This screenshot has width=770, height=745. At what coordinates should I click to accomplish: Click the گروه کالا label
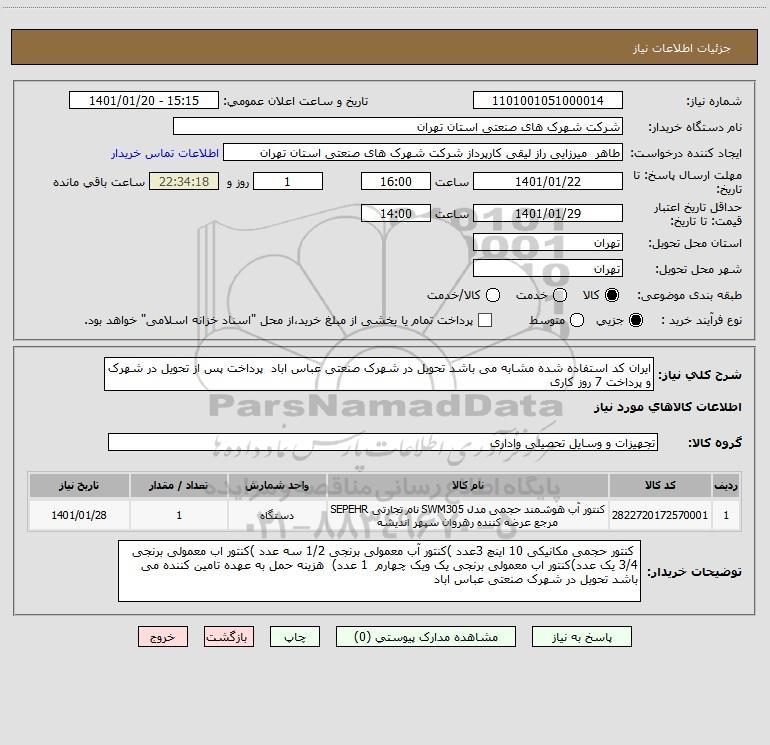[x=715, y=443]
